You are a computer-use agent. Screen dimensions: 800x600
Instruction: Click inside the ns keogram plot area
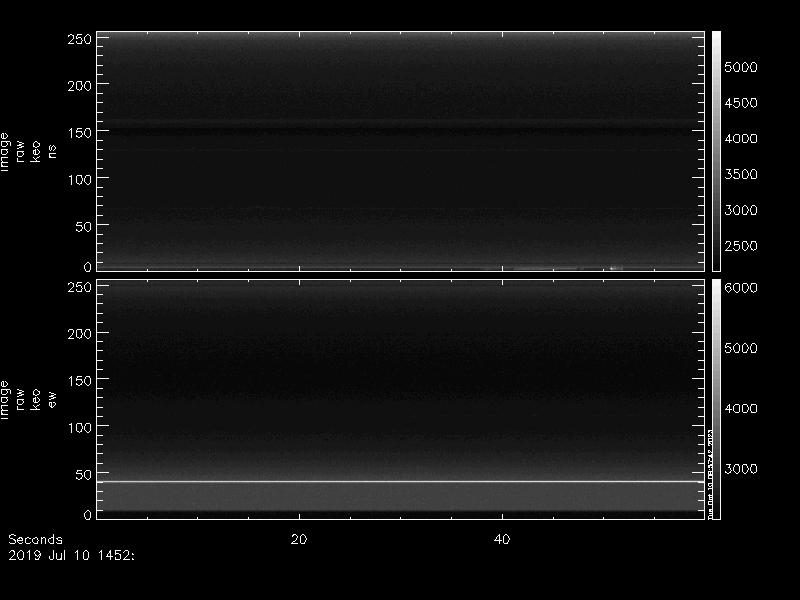[401, 151]
